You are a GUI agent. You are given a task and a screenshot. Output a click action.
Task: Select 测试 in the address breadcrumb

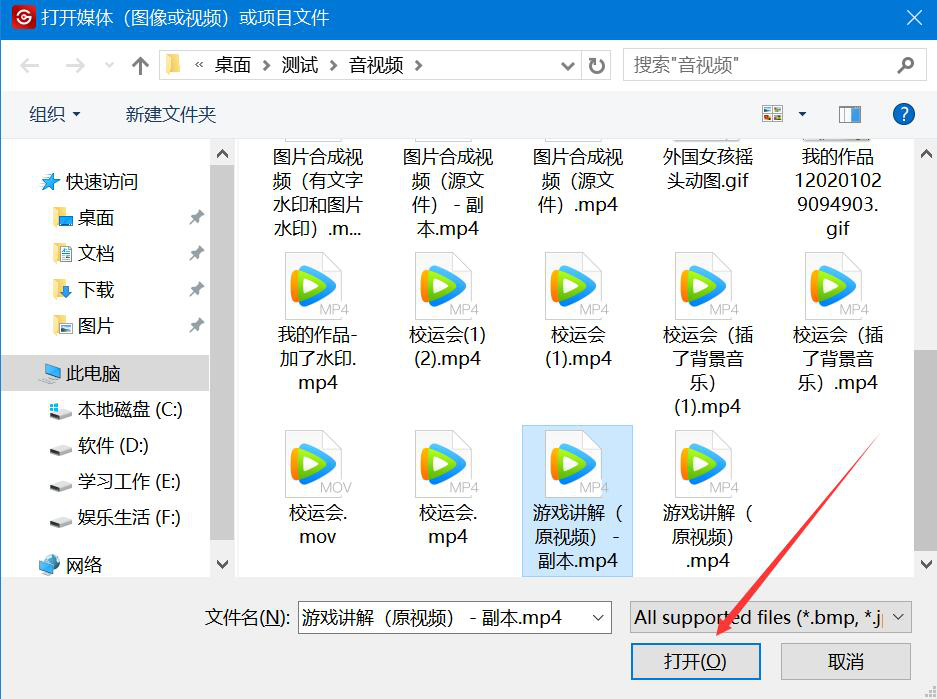coord(299,65)
